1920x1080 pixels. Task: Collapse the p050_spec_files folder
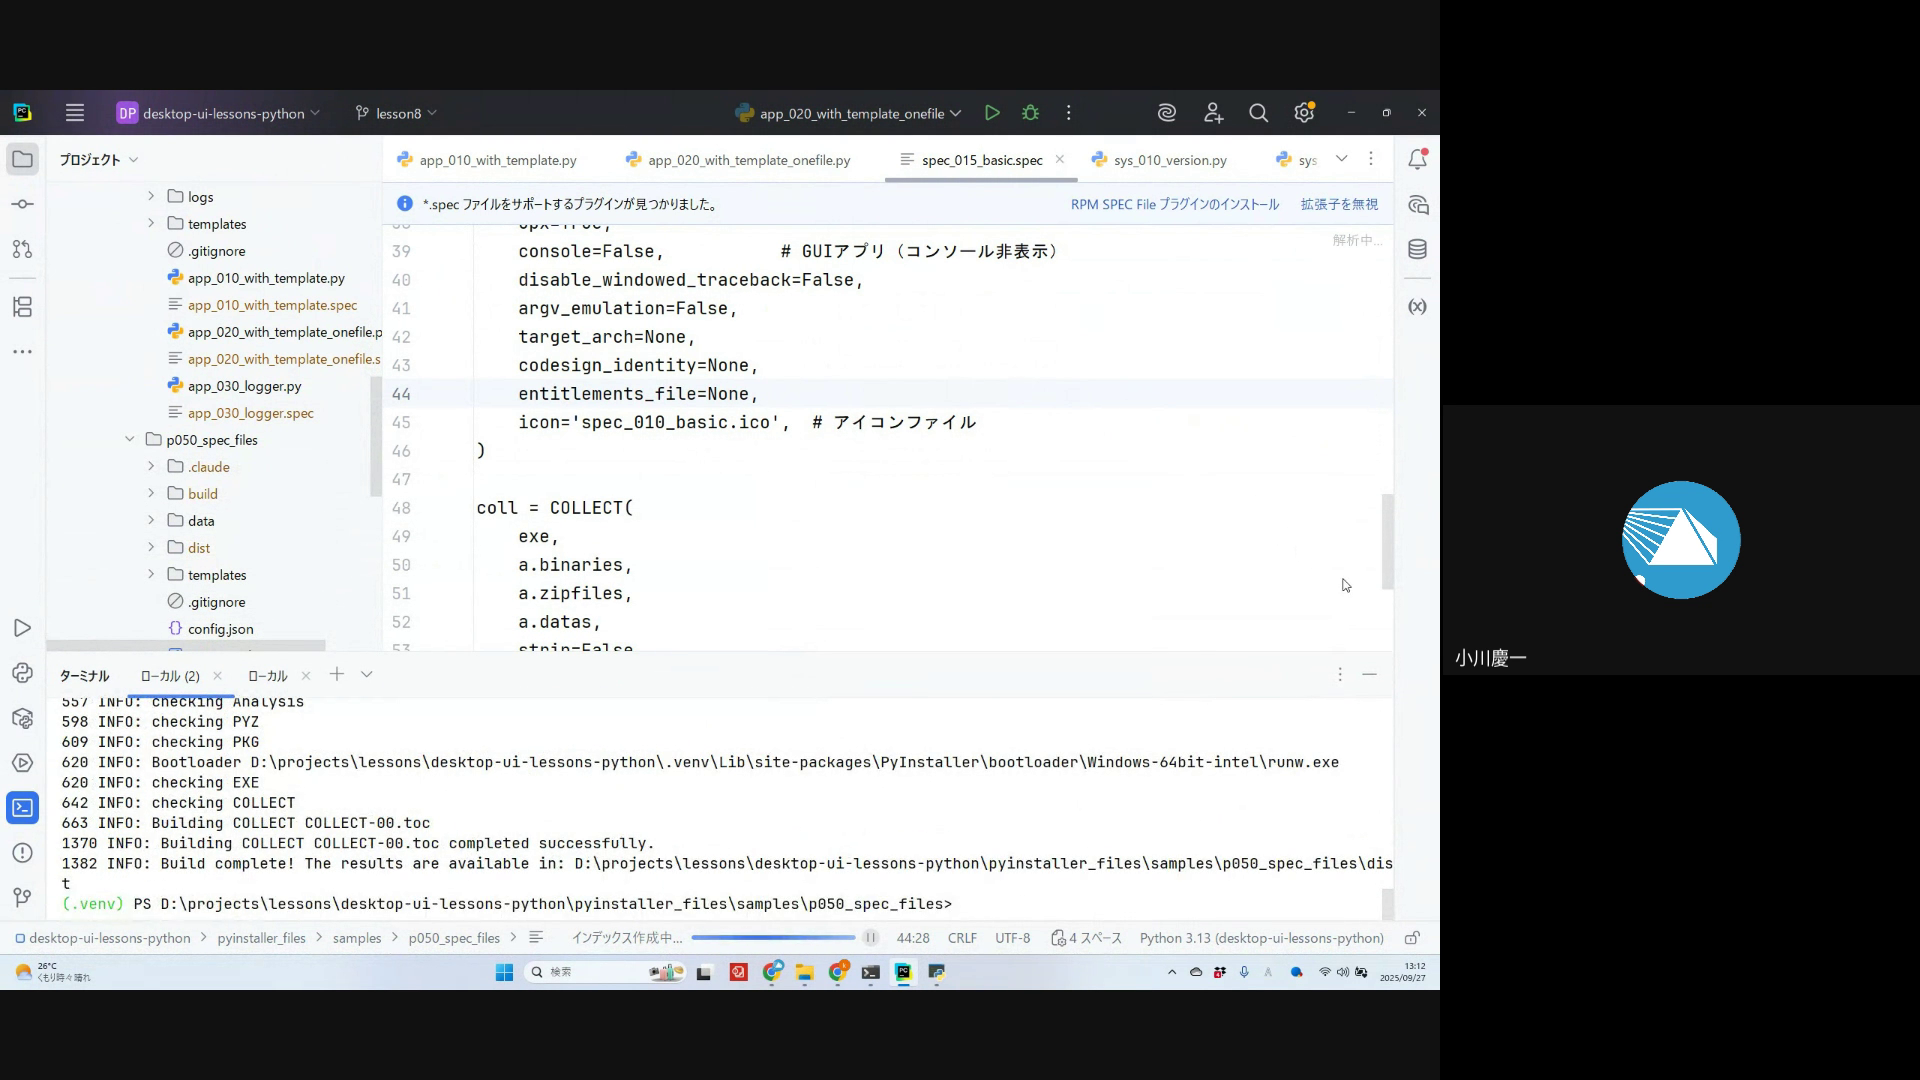130,440
